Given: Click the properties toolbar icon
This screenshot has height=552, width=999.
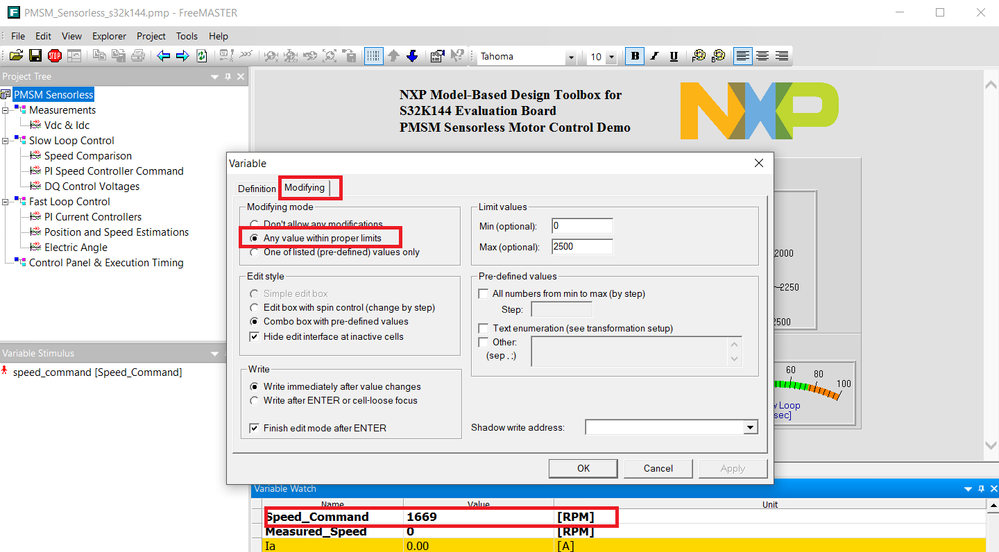Looking at the screenshot, I should (437, 56).
